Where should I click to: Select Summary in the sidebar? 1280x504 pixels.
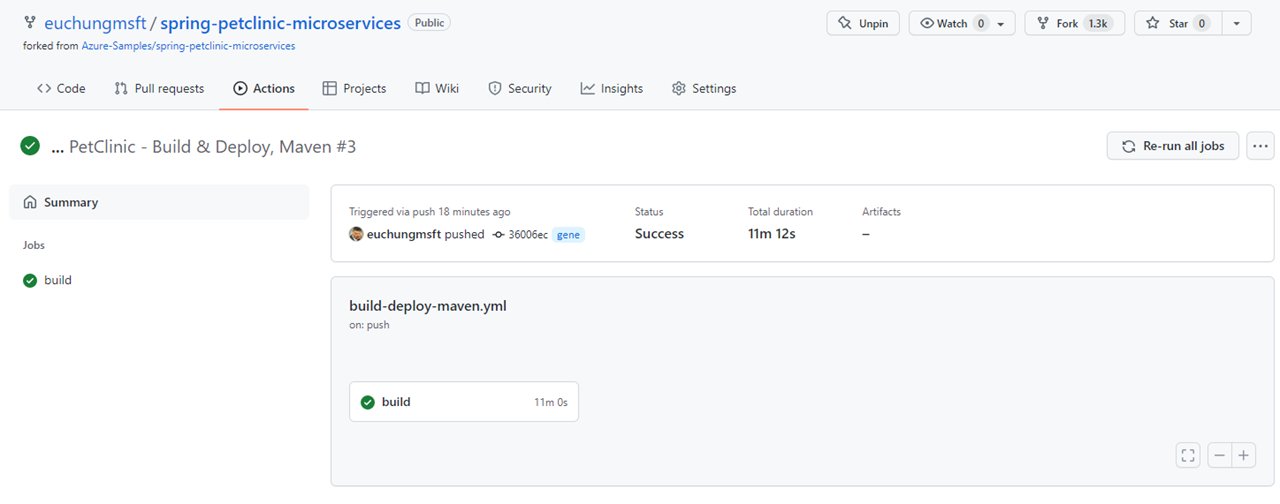point(160,202)
